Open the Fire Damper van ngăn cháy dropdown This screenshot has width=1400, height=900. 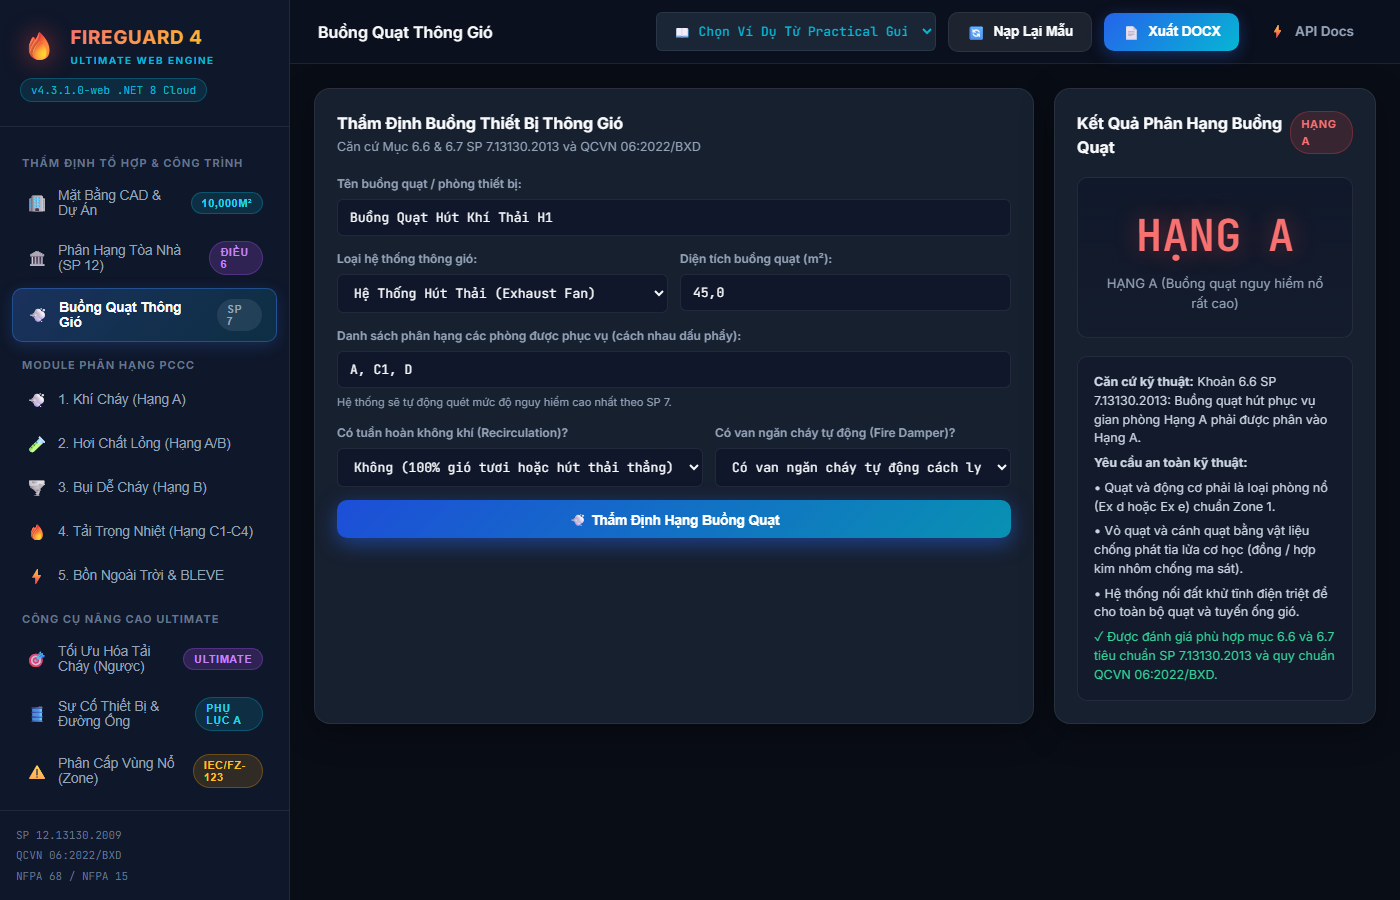pyautogui.click(x=863, y=467)
